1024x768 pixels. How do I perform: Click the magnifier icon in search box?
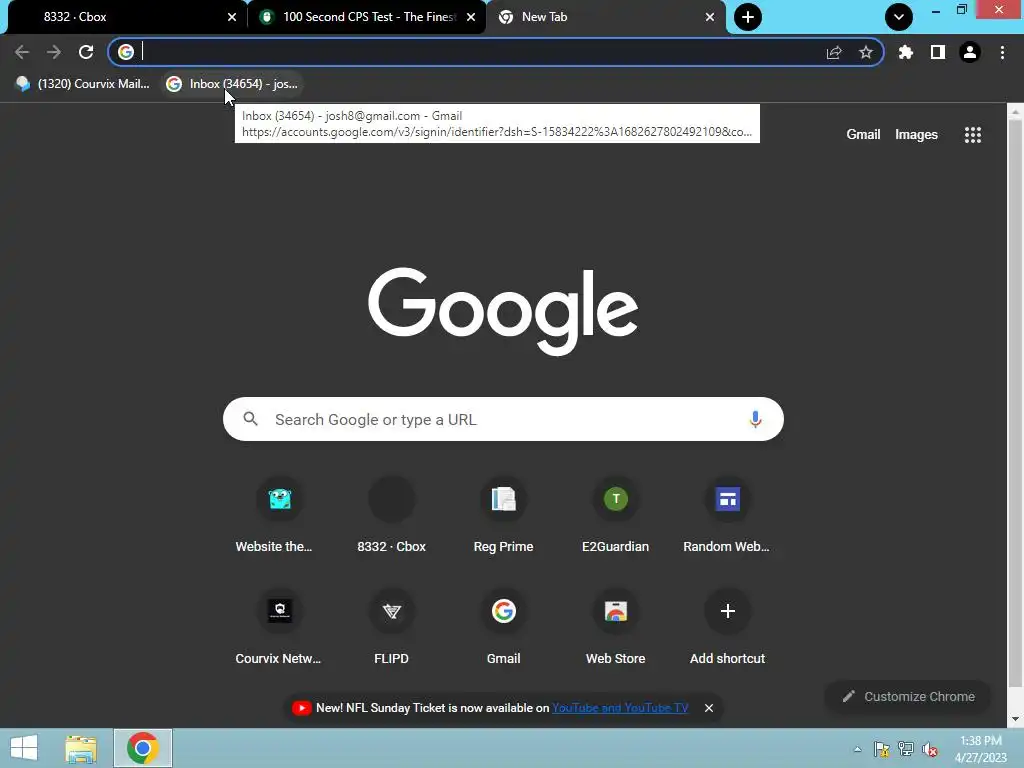(x=251, y=419)
